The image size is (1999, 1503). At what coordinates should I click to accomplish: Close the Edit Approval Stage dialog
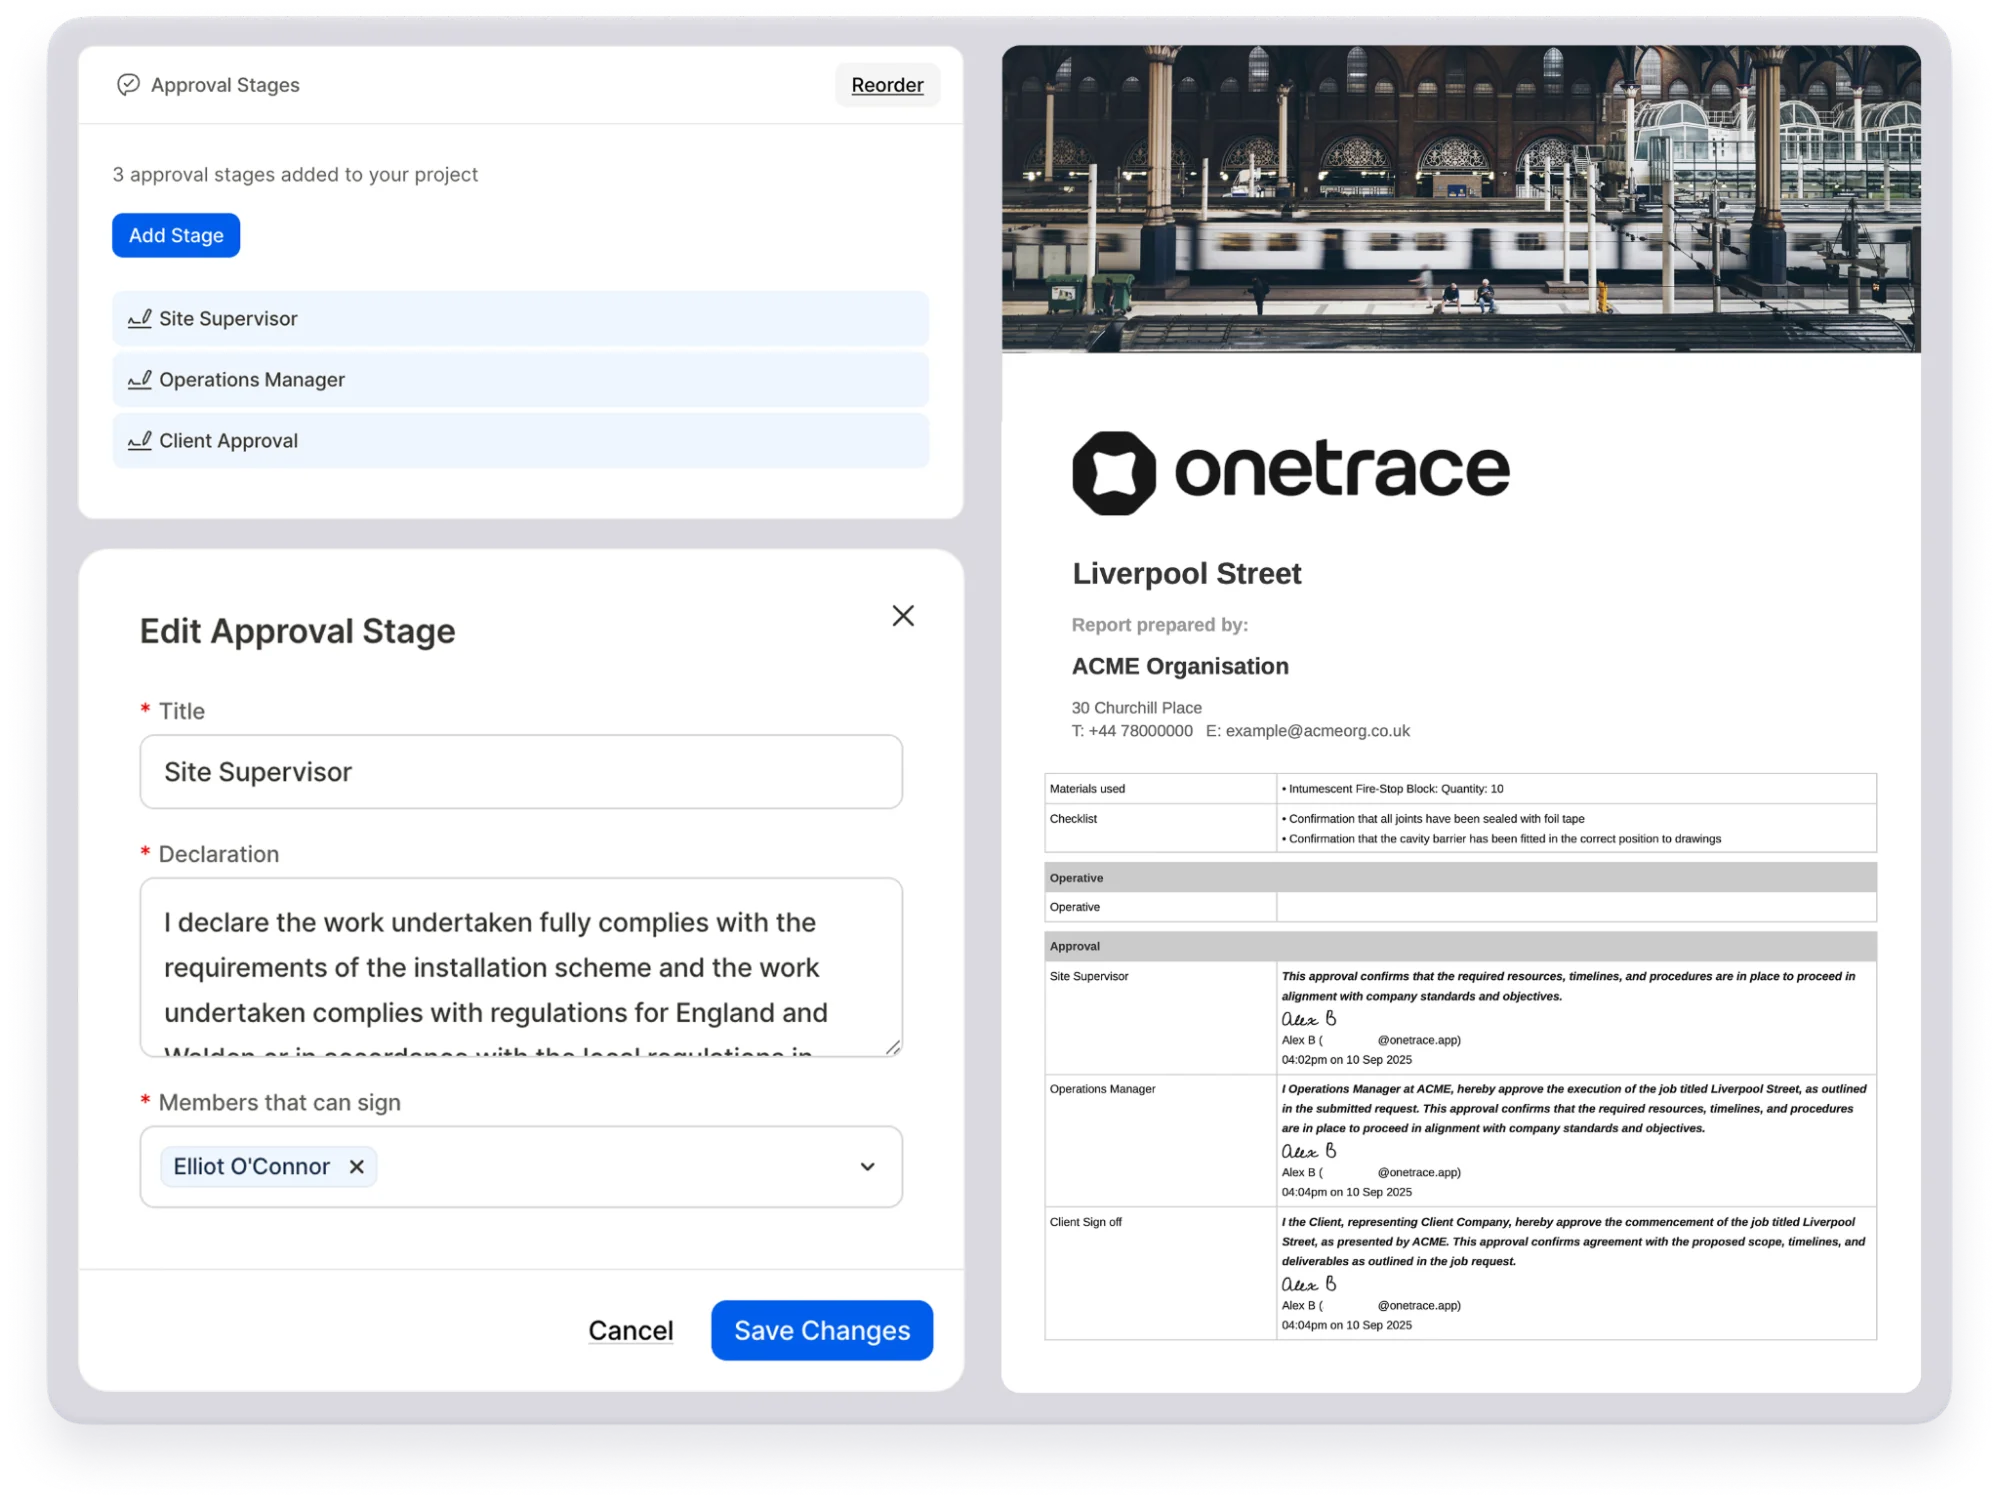point(903,616)
